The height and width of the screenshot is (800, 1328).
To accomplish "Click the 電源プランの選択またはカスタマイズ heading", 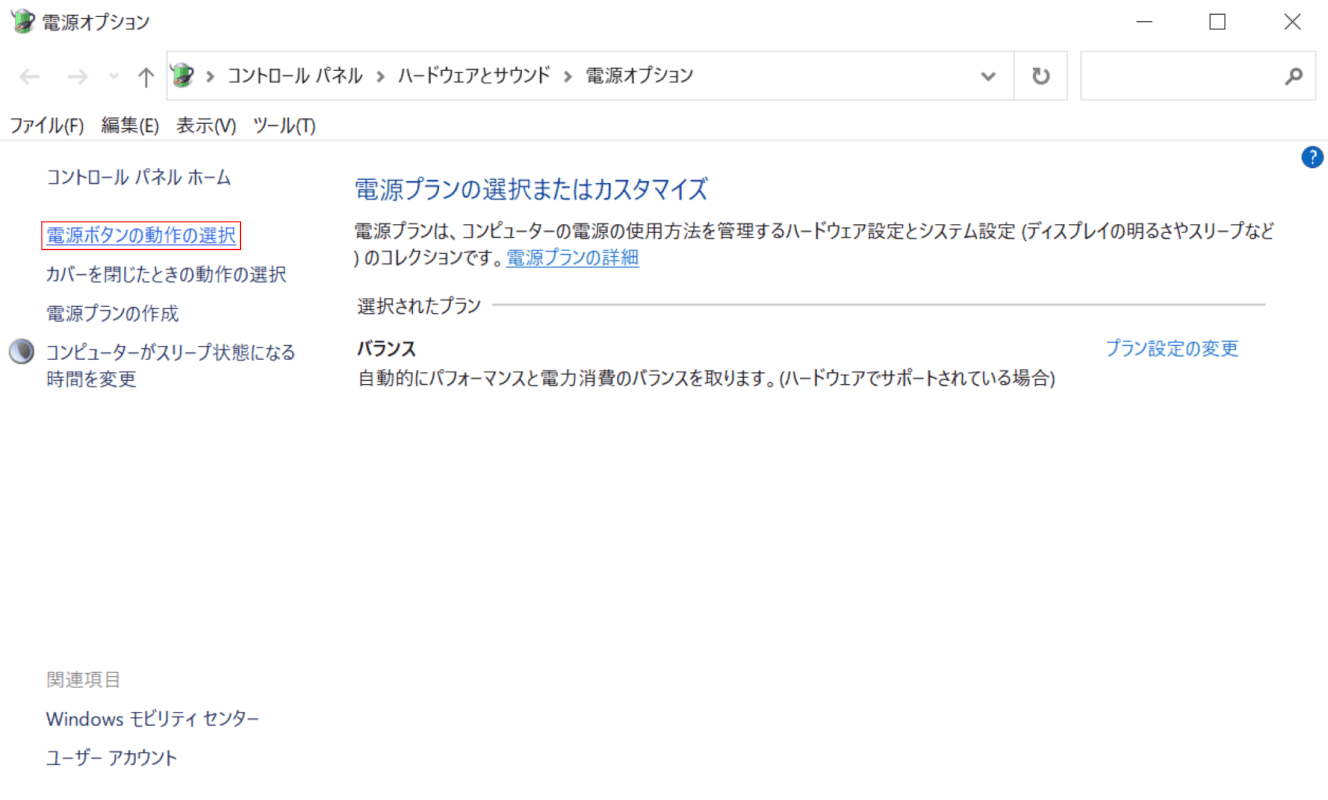I will click(x=531, y=189).
